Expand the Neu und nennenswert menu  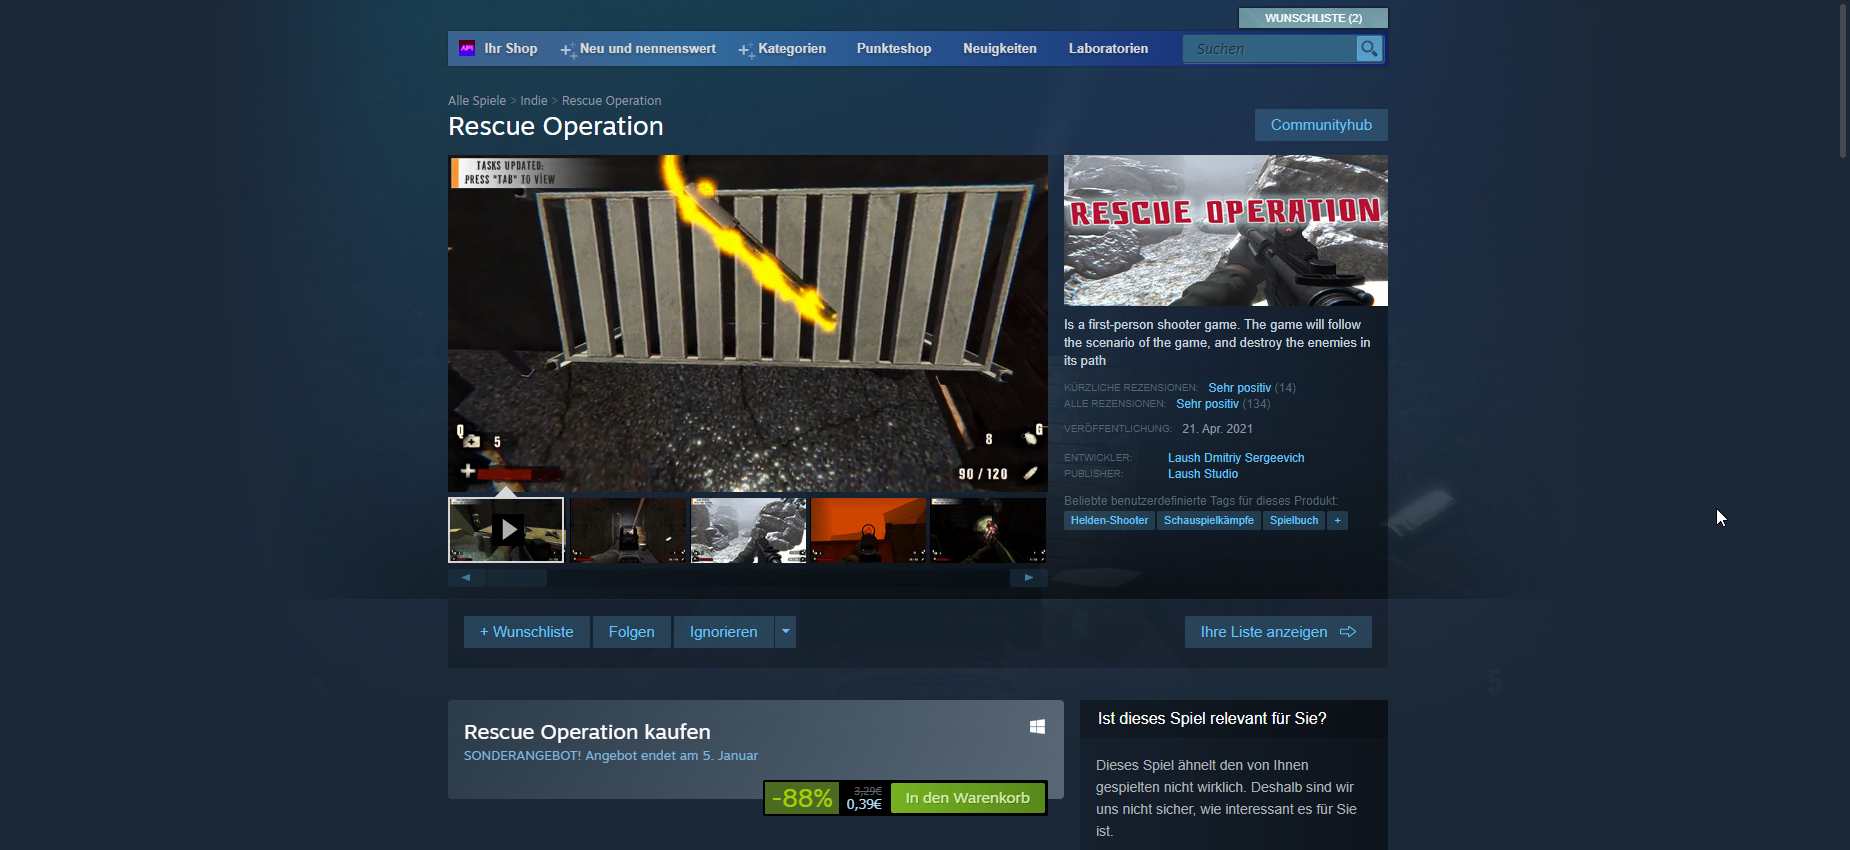coord(647,49)
